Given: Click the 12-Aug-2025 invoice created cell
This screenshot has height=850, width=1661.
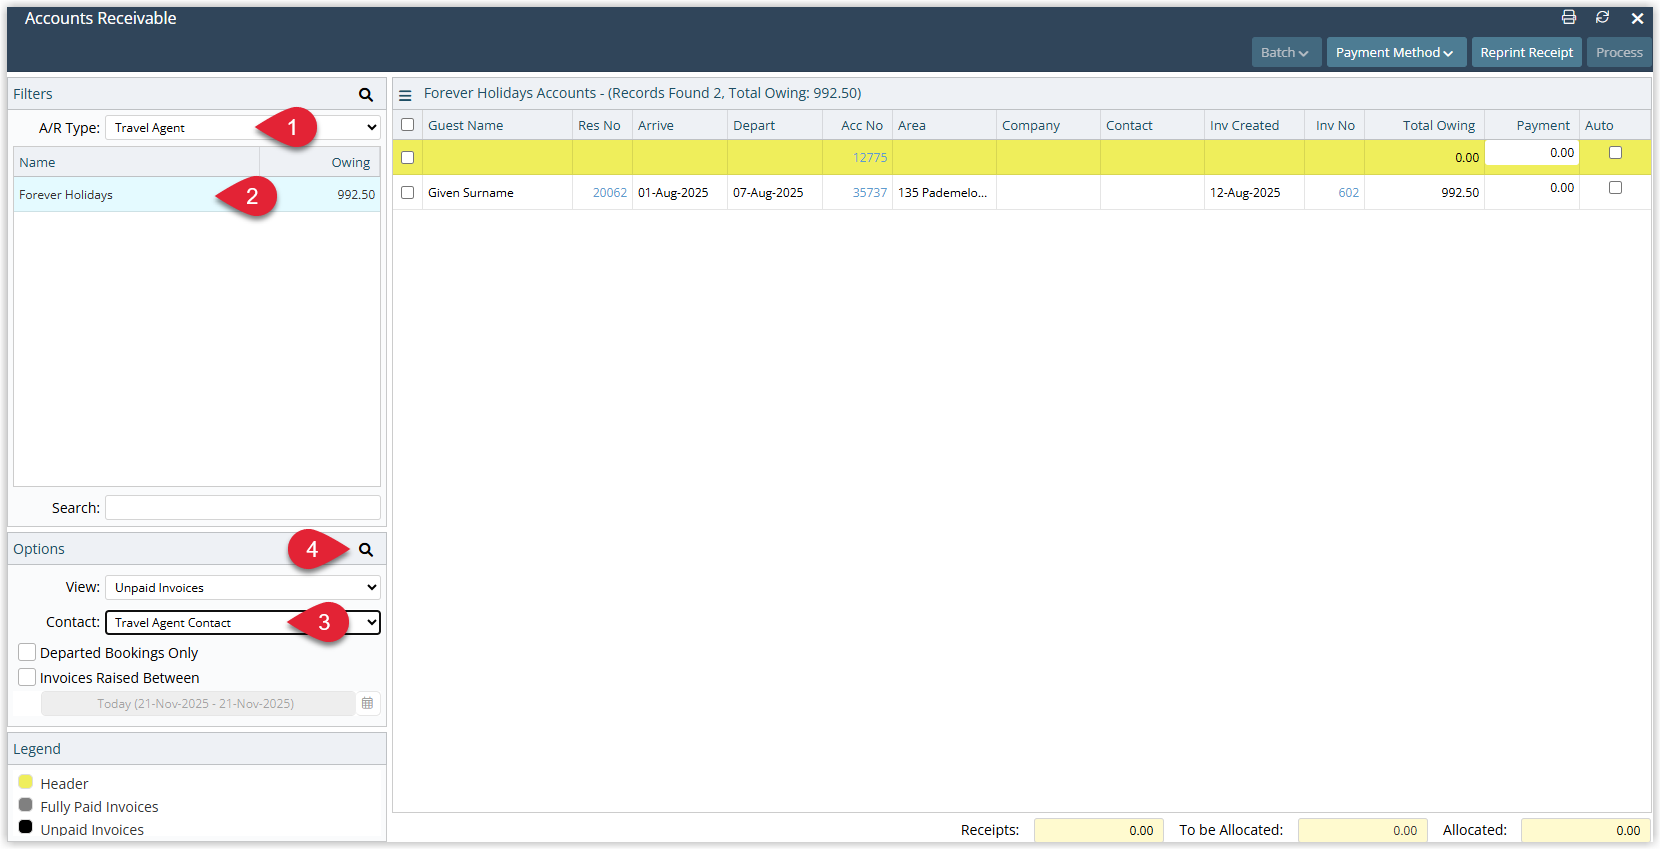Looking at the screenshot, I should (1254, 193).
